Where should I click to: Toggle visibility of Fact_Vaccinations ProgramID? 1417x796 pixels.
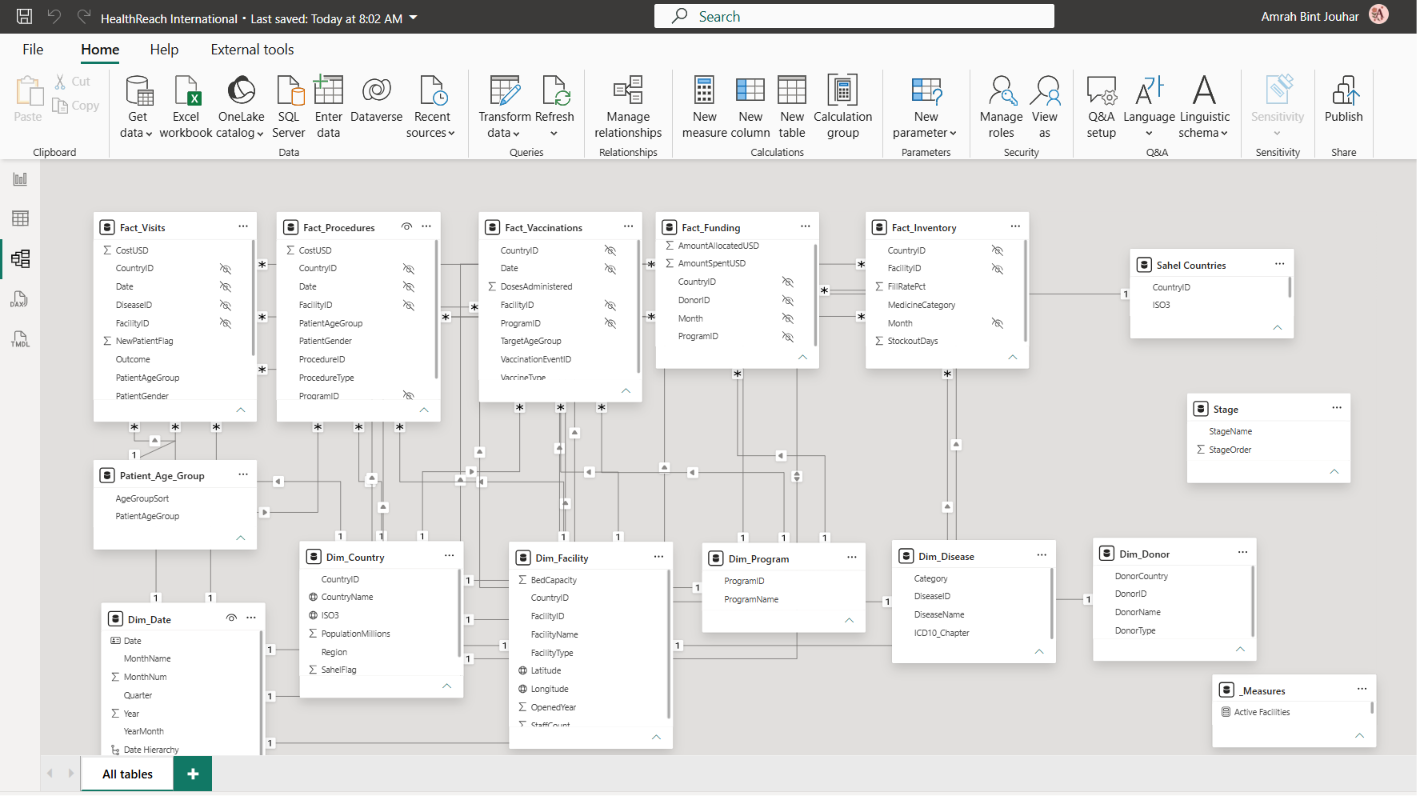click(x=610, y=323)
